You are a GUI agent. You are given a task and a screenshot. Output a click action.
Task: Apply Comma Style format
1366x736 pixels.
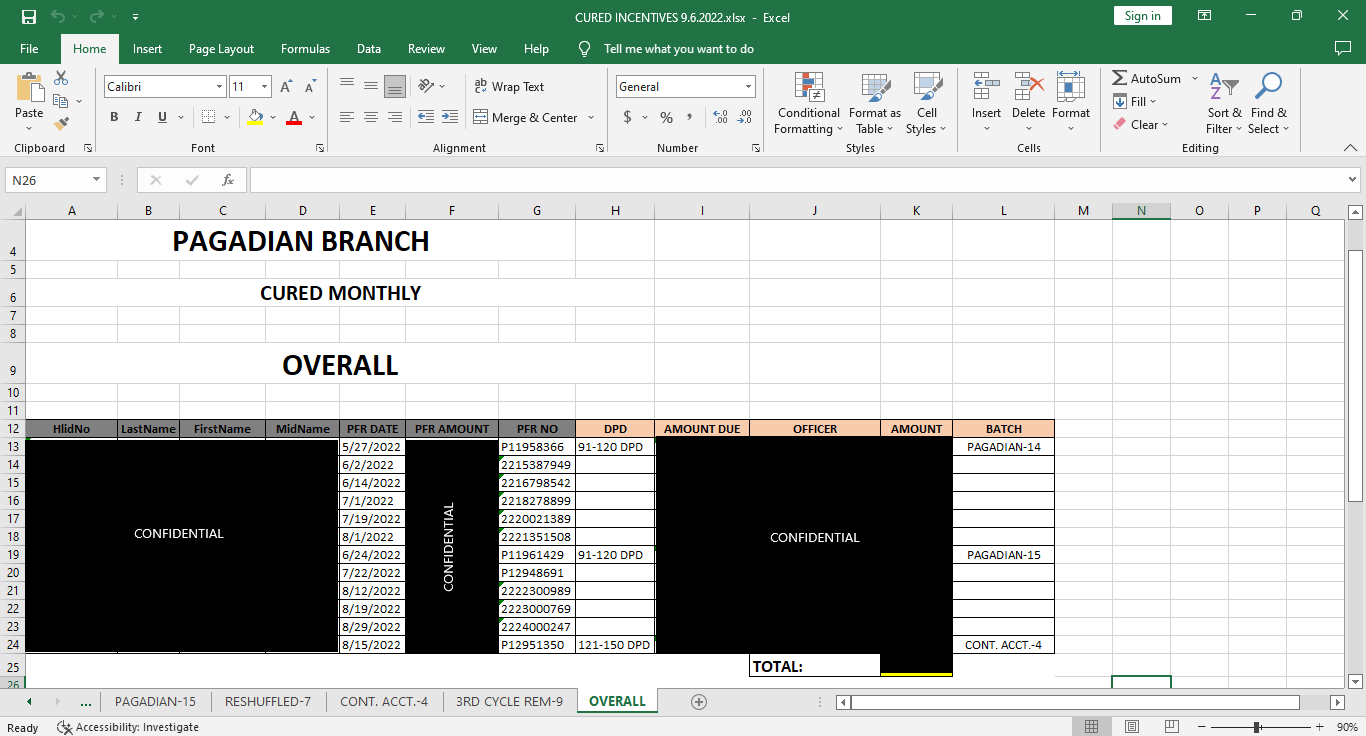click(x=690, y=117)
